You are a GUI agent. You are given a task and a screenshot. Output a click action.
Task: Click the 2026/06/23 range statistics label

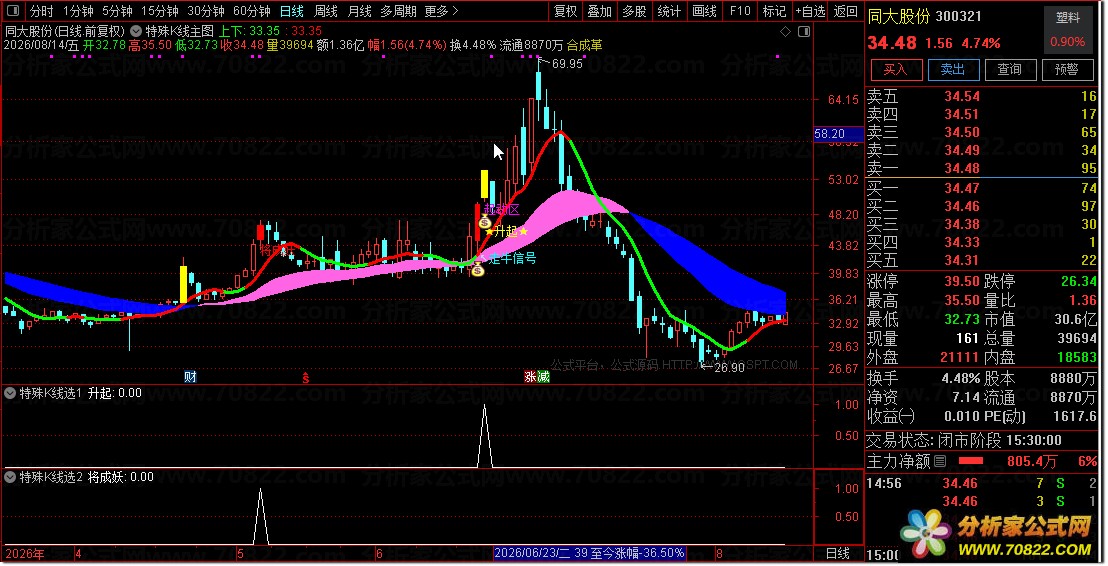(589, 553)
